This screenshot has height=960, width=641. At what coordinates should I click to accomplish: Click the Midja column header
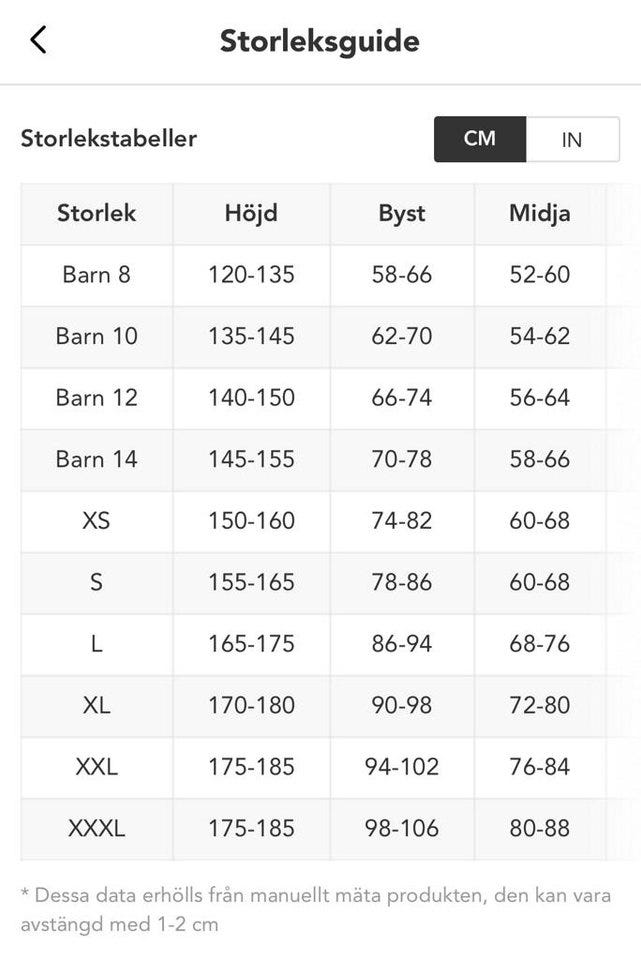[x=540, y=213]
